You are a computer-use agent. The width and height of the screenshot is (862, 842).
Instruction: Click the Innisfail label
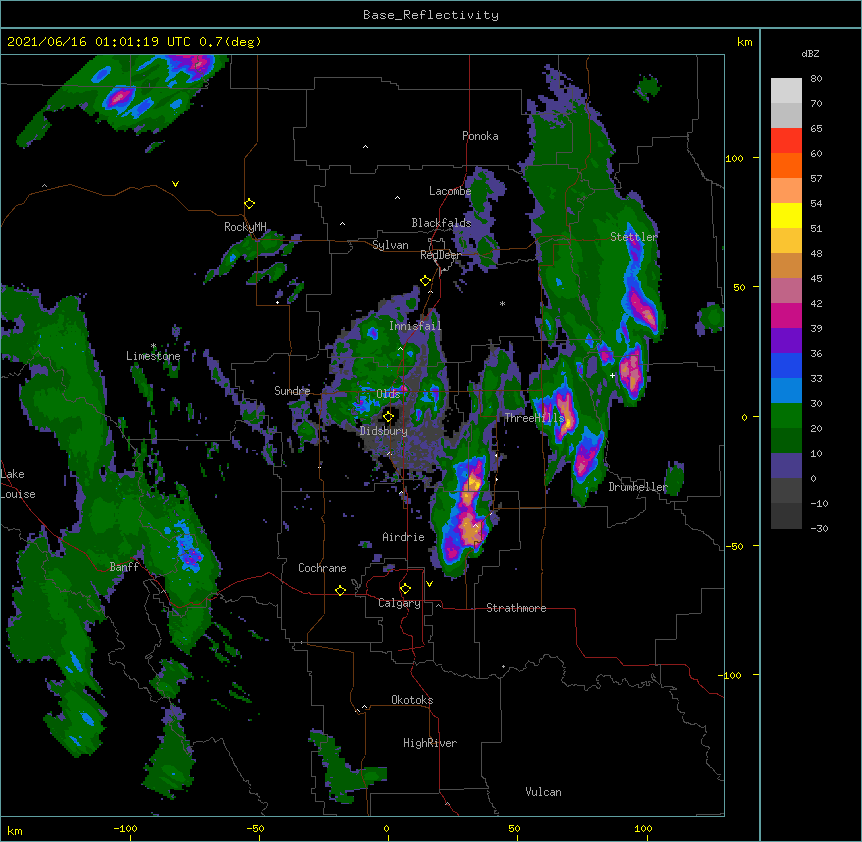[x=415, y=326]
